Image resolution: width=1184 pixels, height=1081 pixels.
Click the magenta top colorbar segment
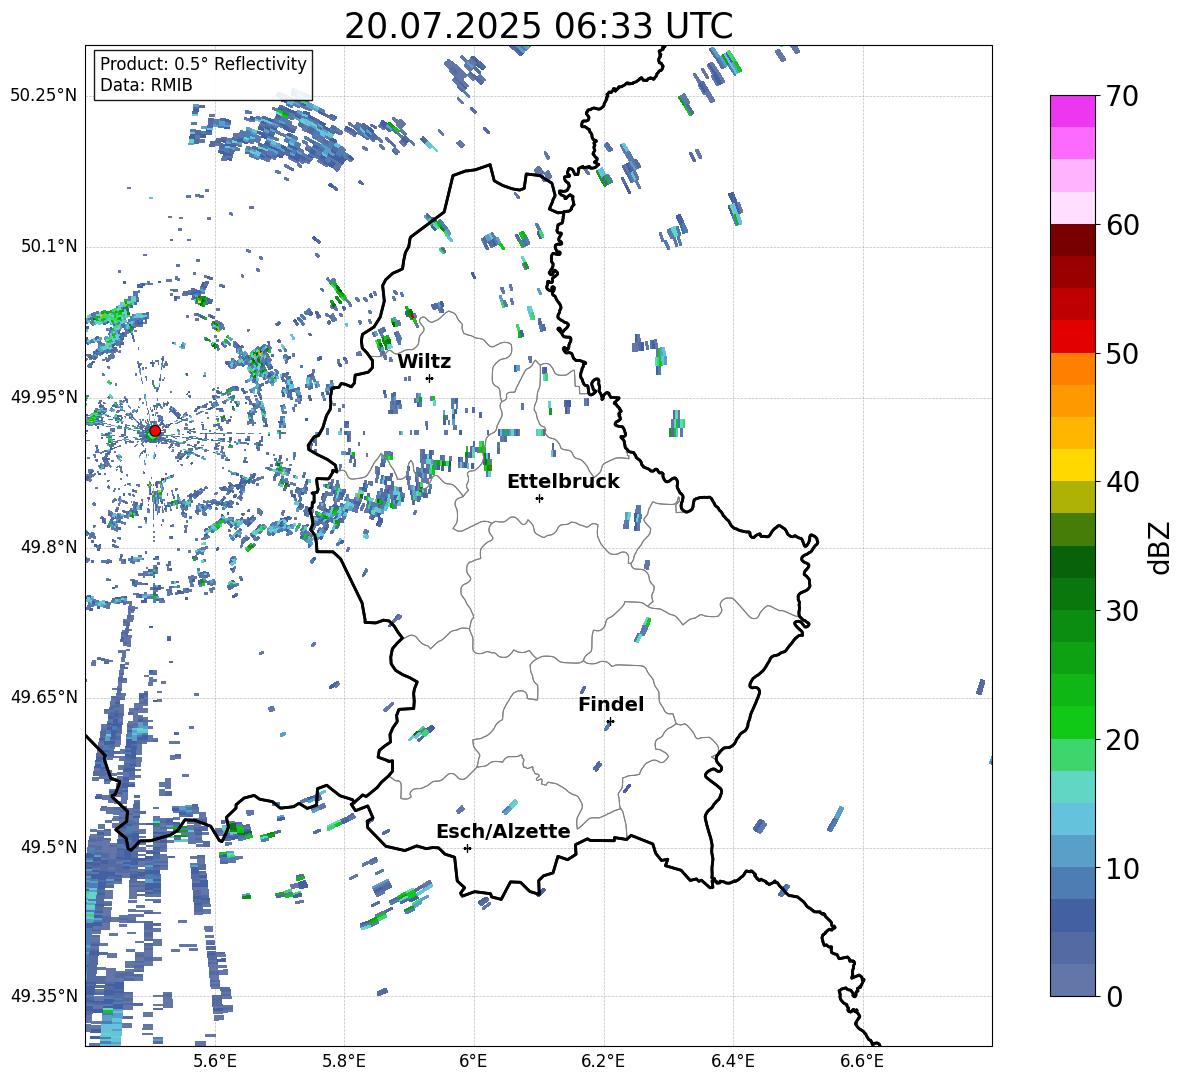(x=1072, y=112)
